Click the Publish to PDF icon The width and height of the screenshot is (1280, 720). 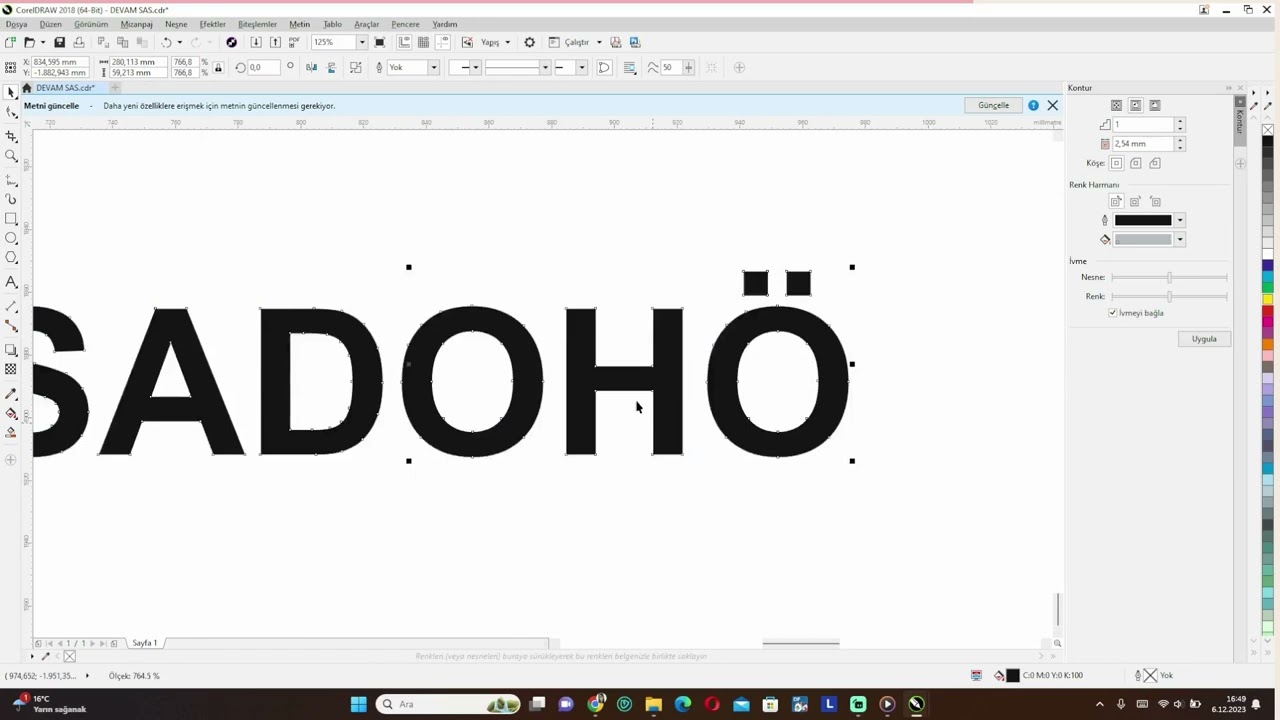[294, 42]
